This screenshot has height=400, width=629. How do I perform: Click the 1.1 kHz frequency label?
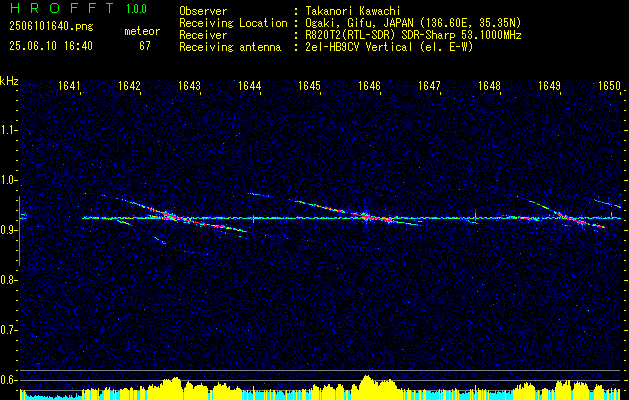pyautogui.click(x=8, y=130)
